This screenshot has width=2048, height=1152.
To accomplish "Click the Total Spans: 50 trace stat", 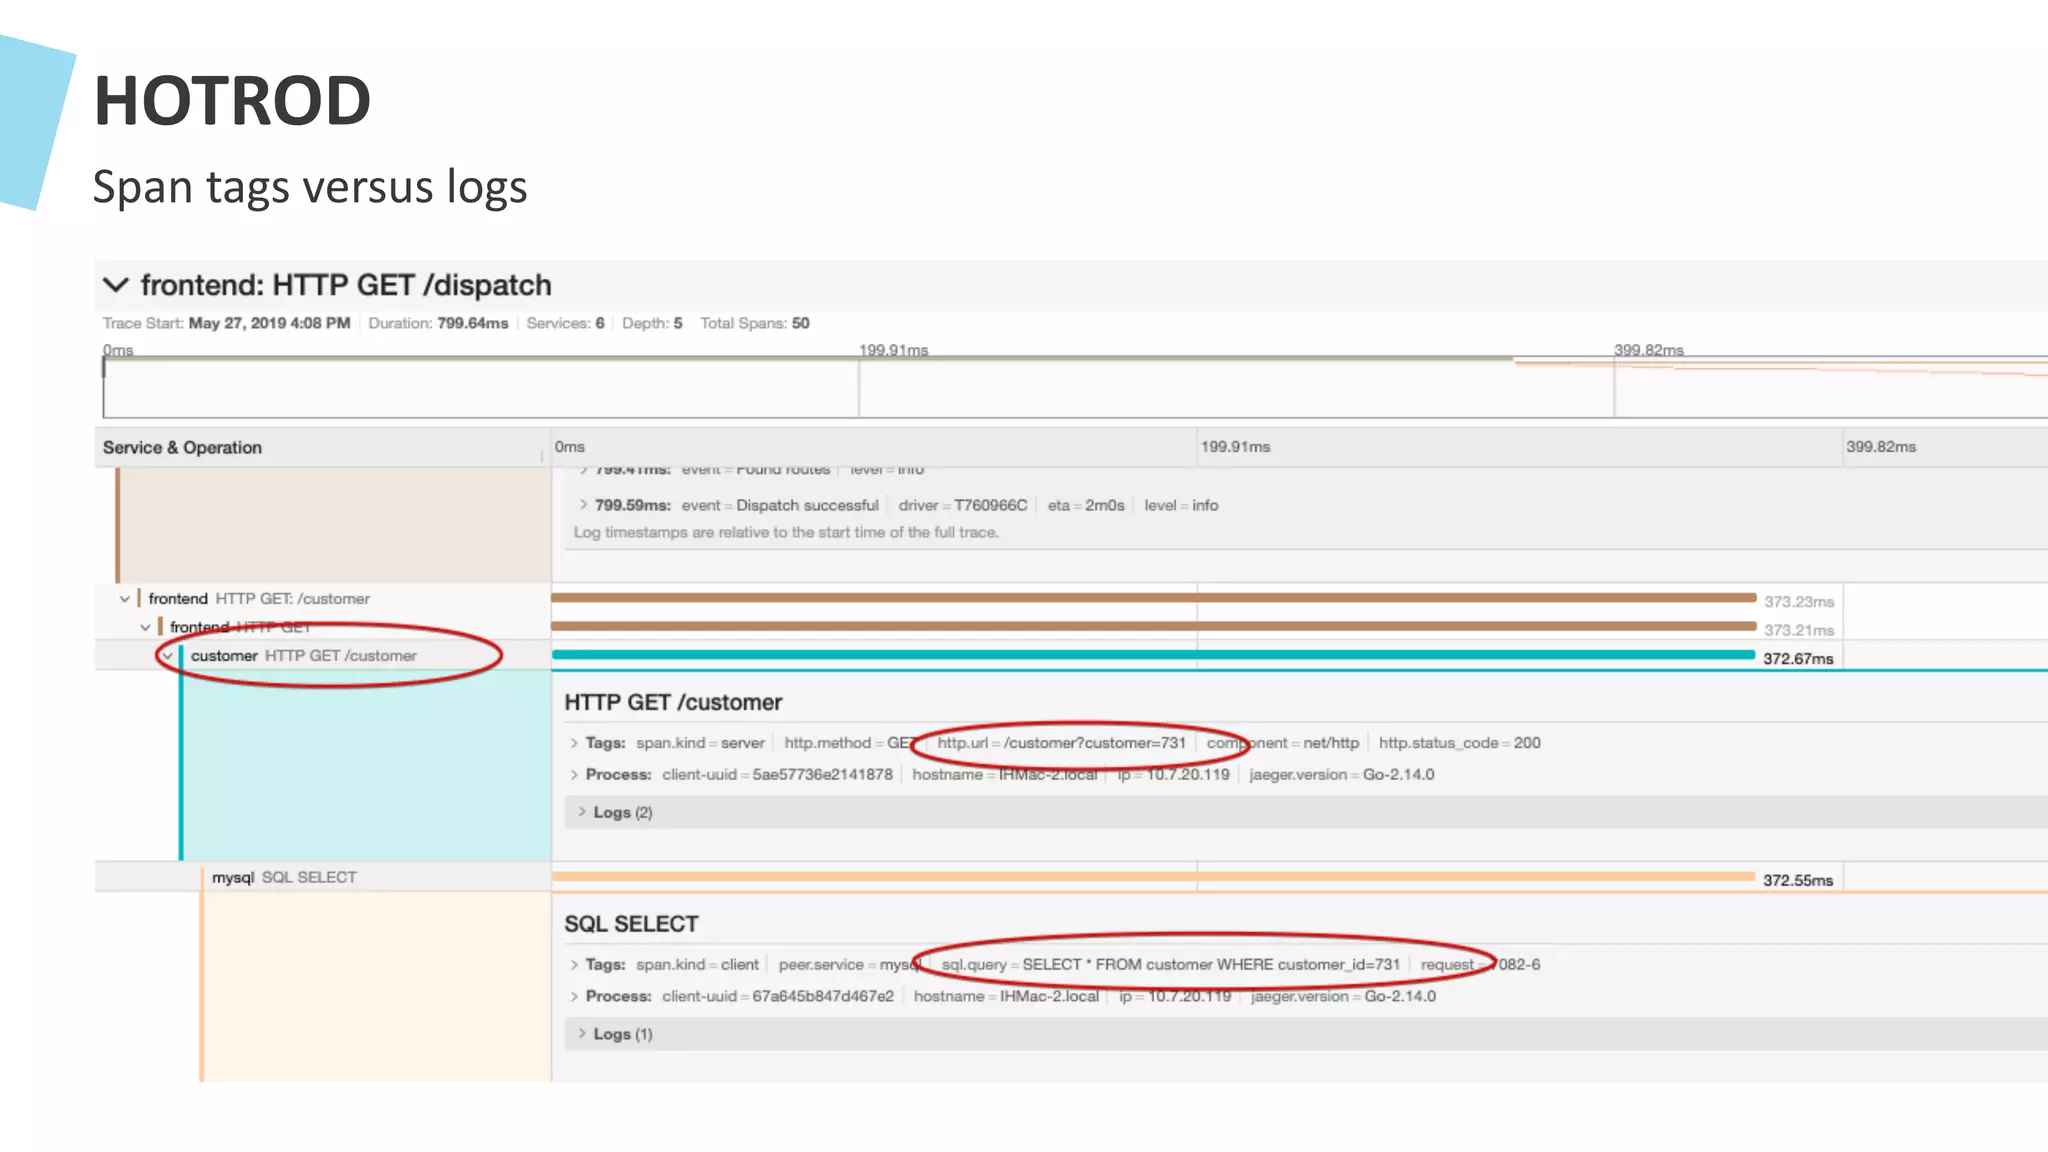I will point(755,324).
